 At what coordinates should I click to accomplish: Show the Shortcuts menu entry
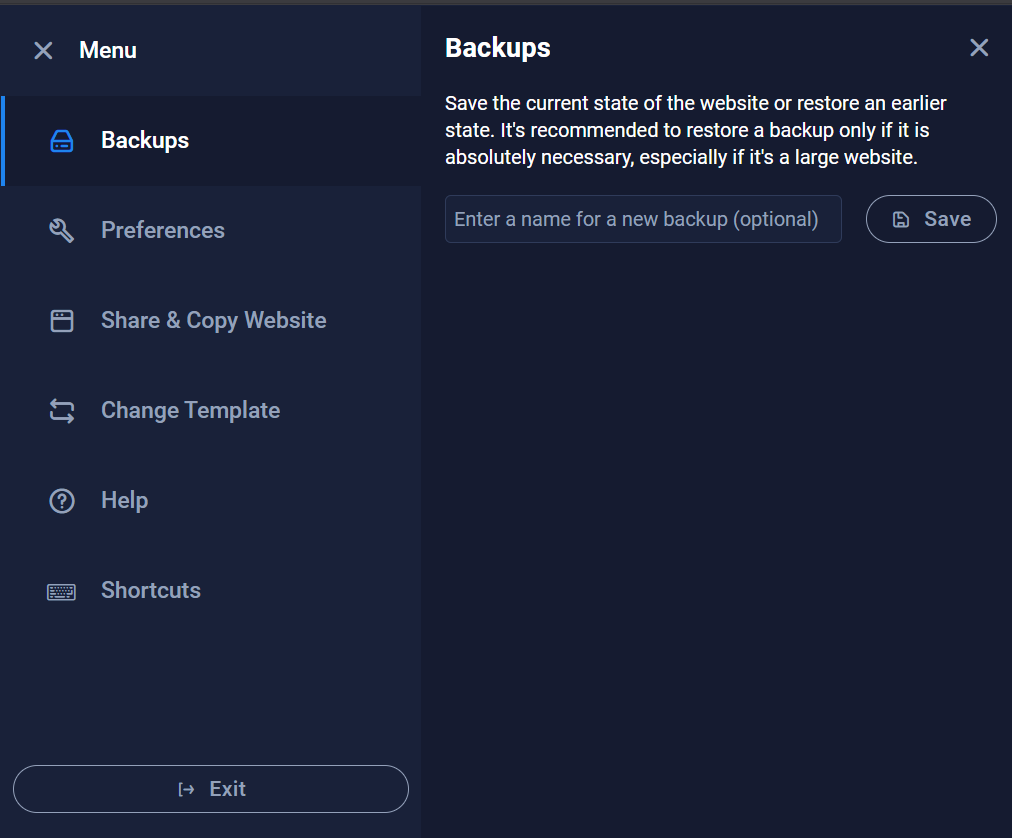(x=151, y=591)
